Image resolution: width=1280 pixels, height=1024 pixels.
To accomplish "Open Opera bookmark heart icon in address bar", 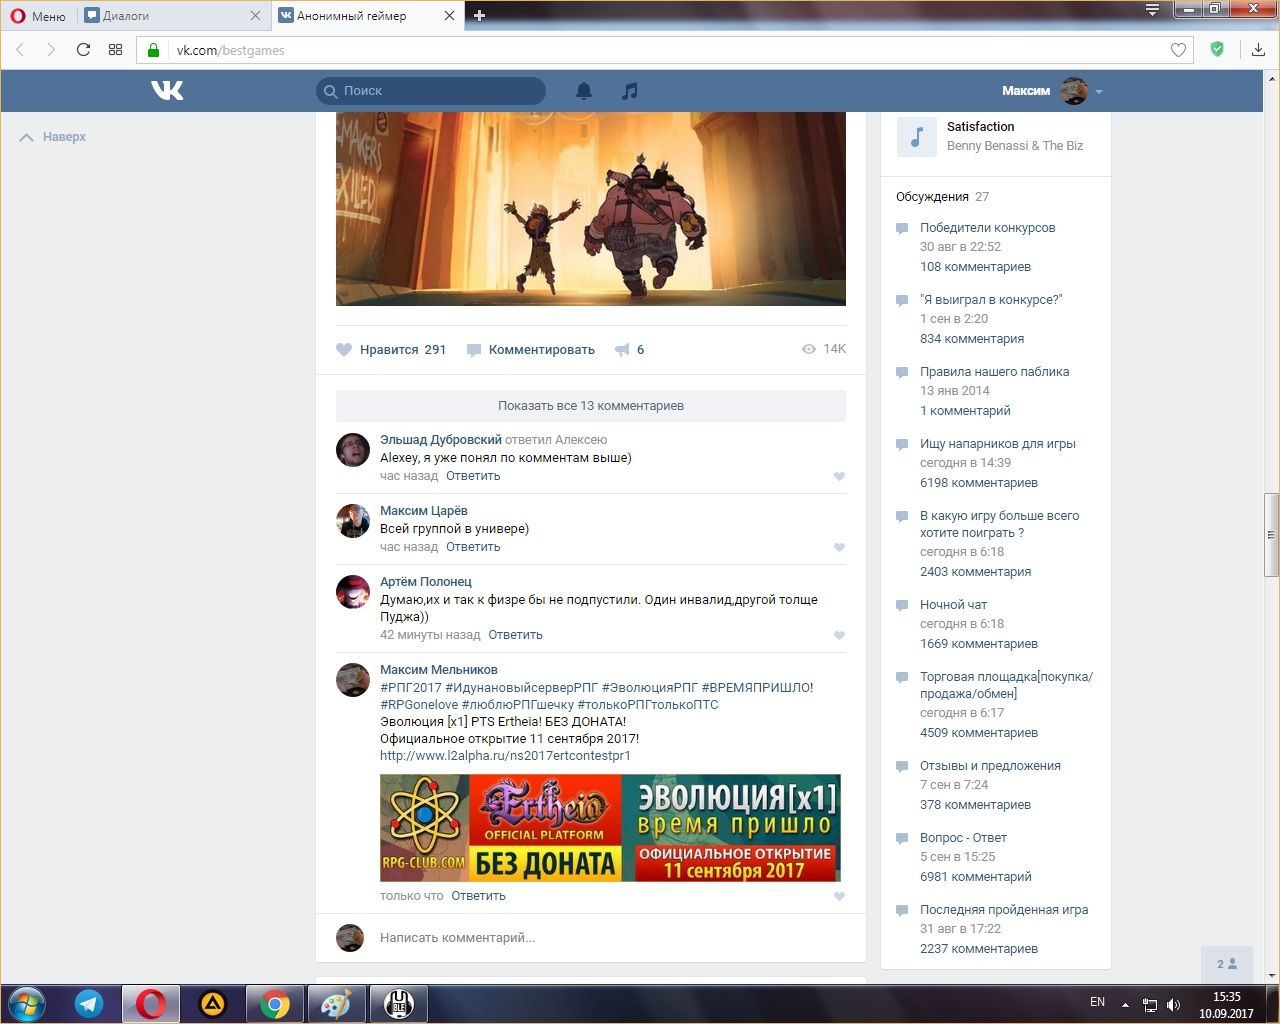I will (x=1178, y=50).
